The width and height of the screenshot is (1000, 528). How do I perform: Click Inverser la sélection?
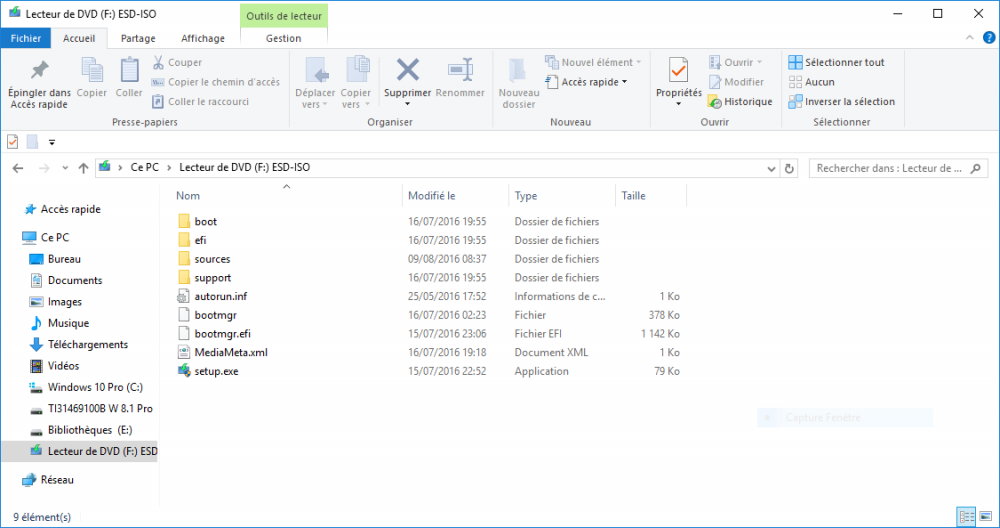click(841, 101)
